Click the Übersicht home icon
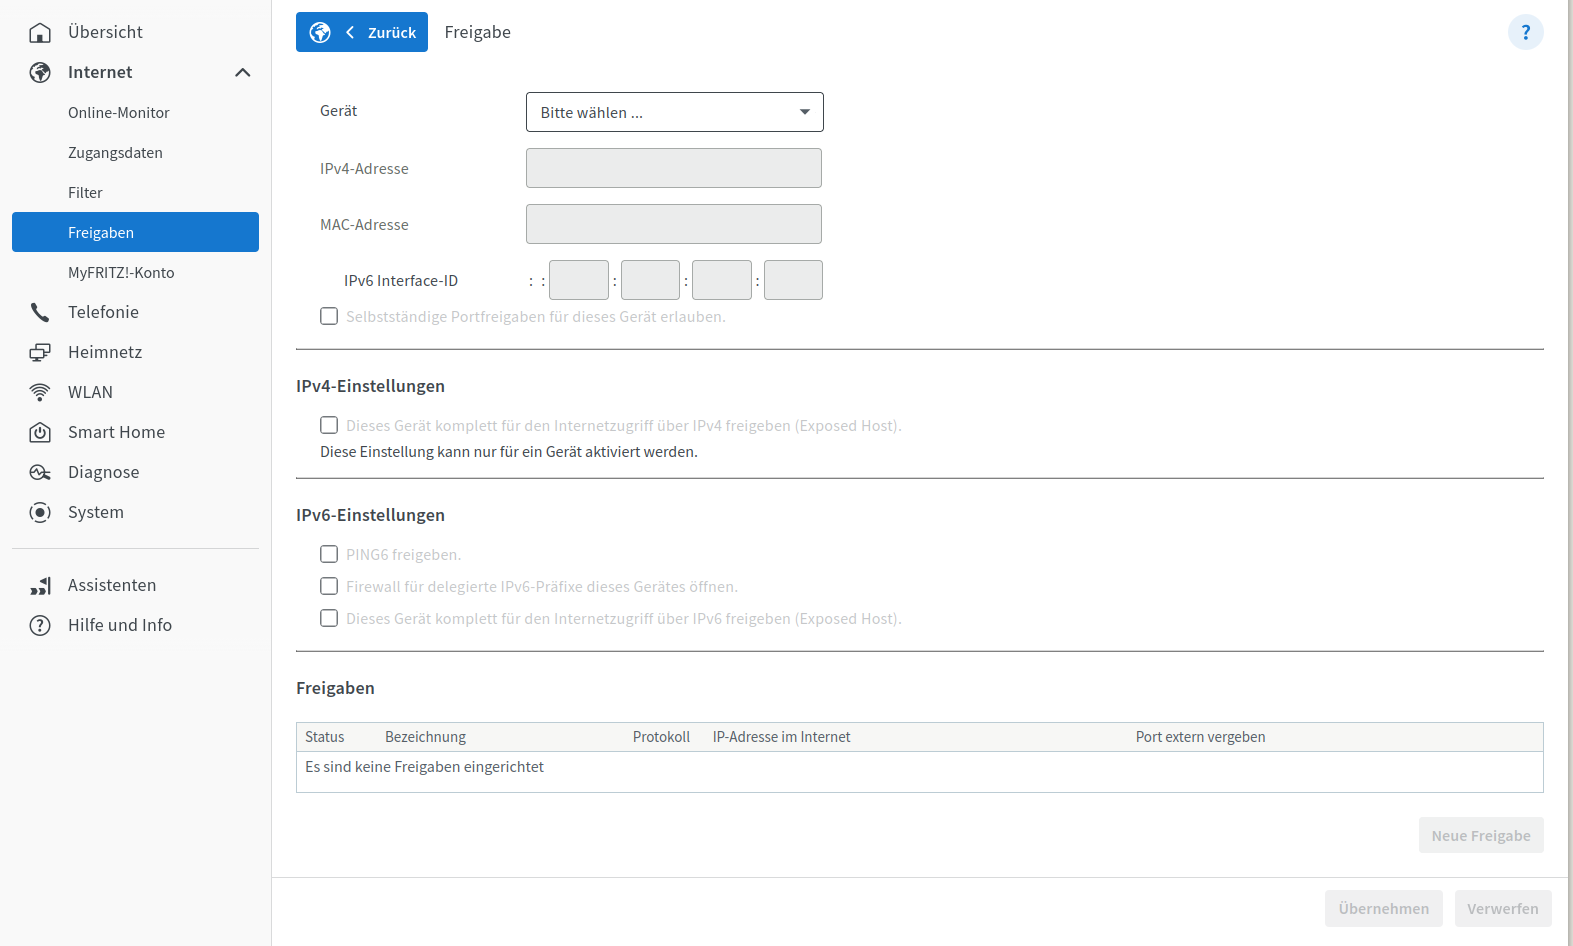 pos(40,33)
